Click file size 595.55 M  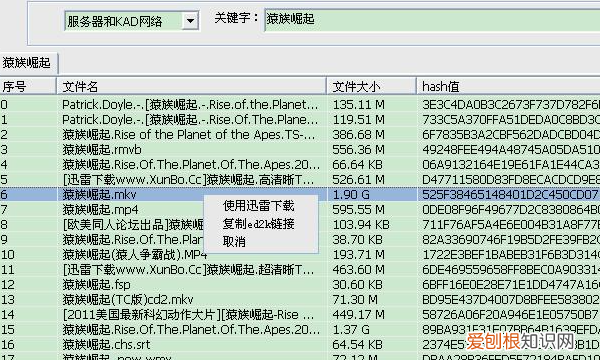359,210
